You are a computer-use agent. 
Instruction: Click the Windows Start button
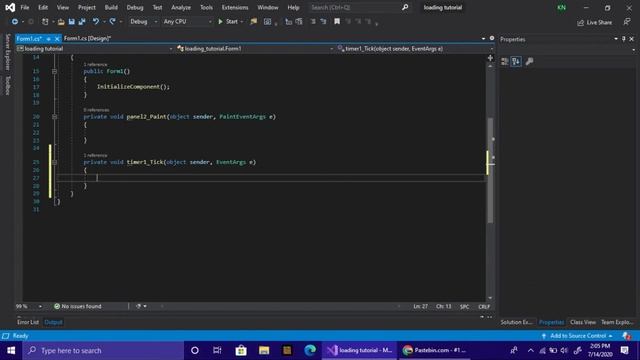click(x=11, y=350)
